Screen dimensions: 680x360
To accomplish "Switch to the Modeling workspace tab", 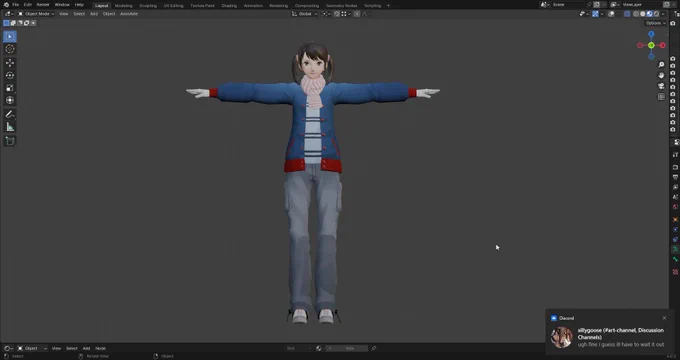I will click(124, 6).
